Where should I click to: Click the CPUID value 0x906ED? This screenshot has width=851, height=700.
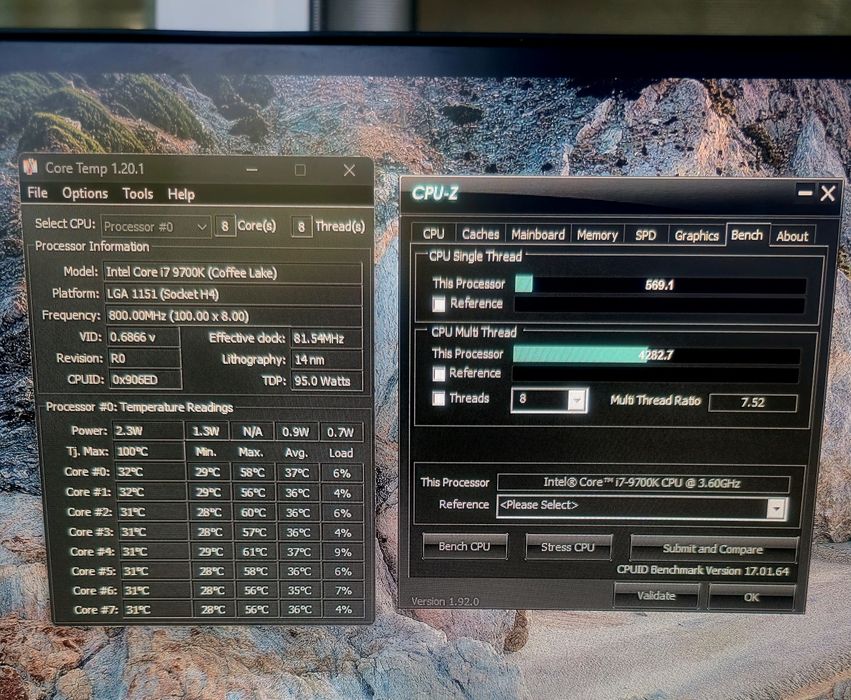click(x=145, y=379)
